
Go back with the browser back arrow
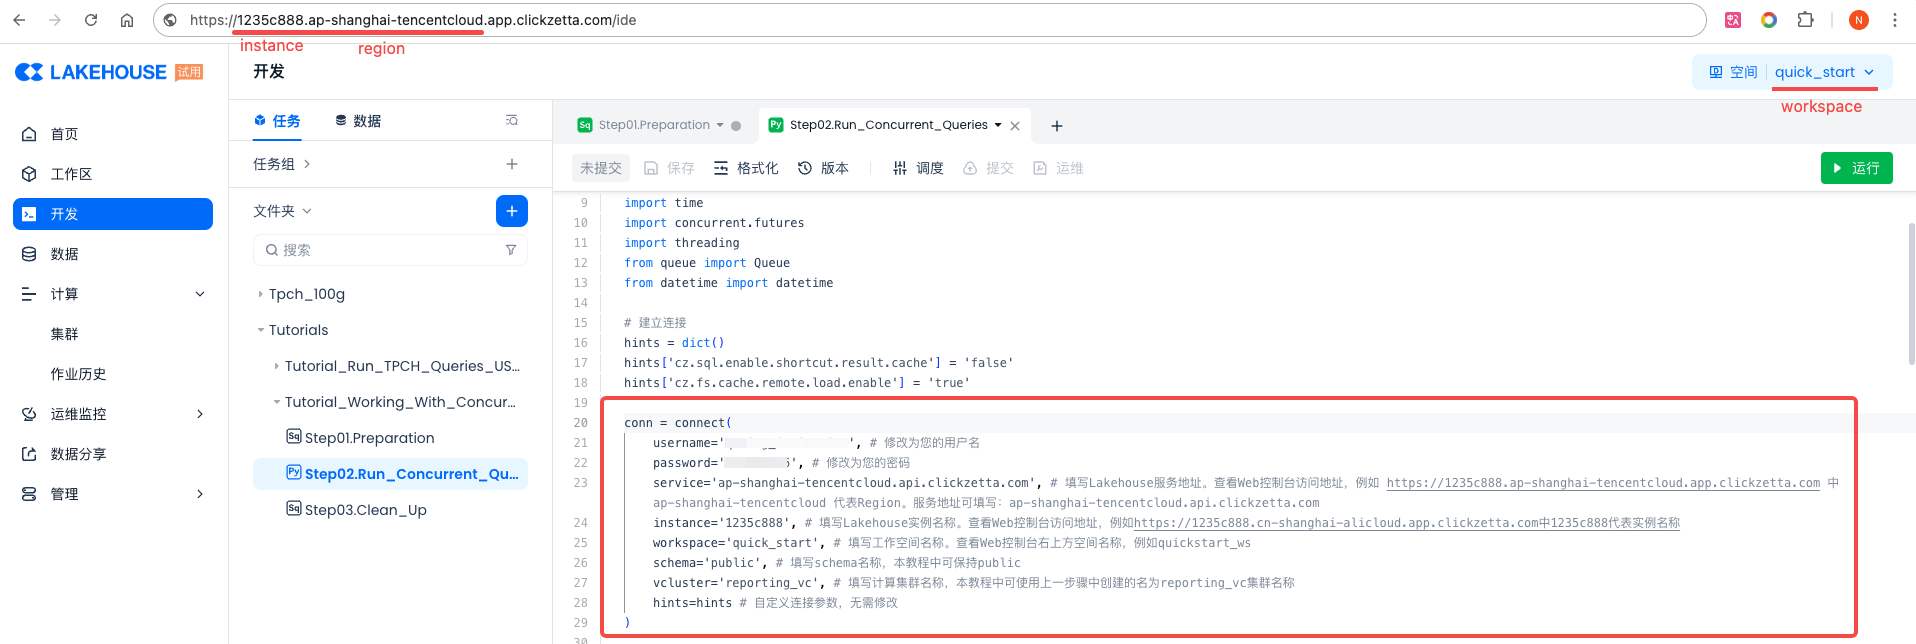tap(20, 20)
